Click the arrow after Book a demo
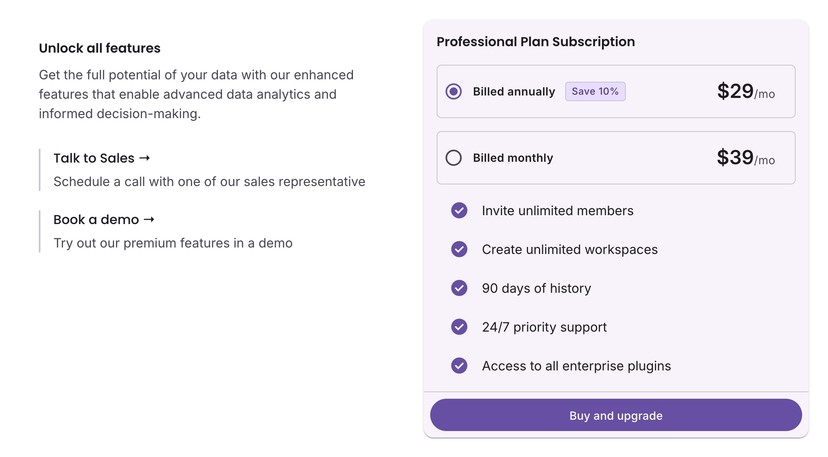This screenshot has width=828, height=457. click(149, 219)
